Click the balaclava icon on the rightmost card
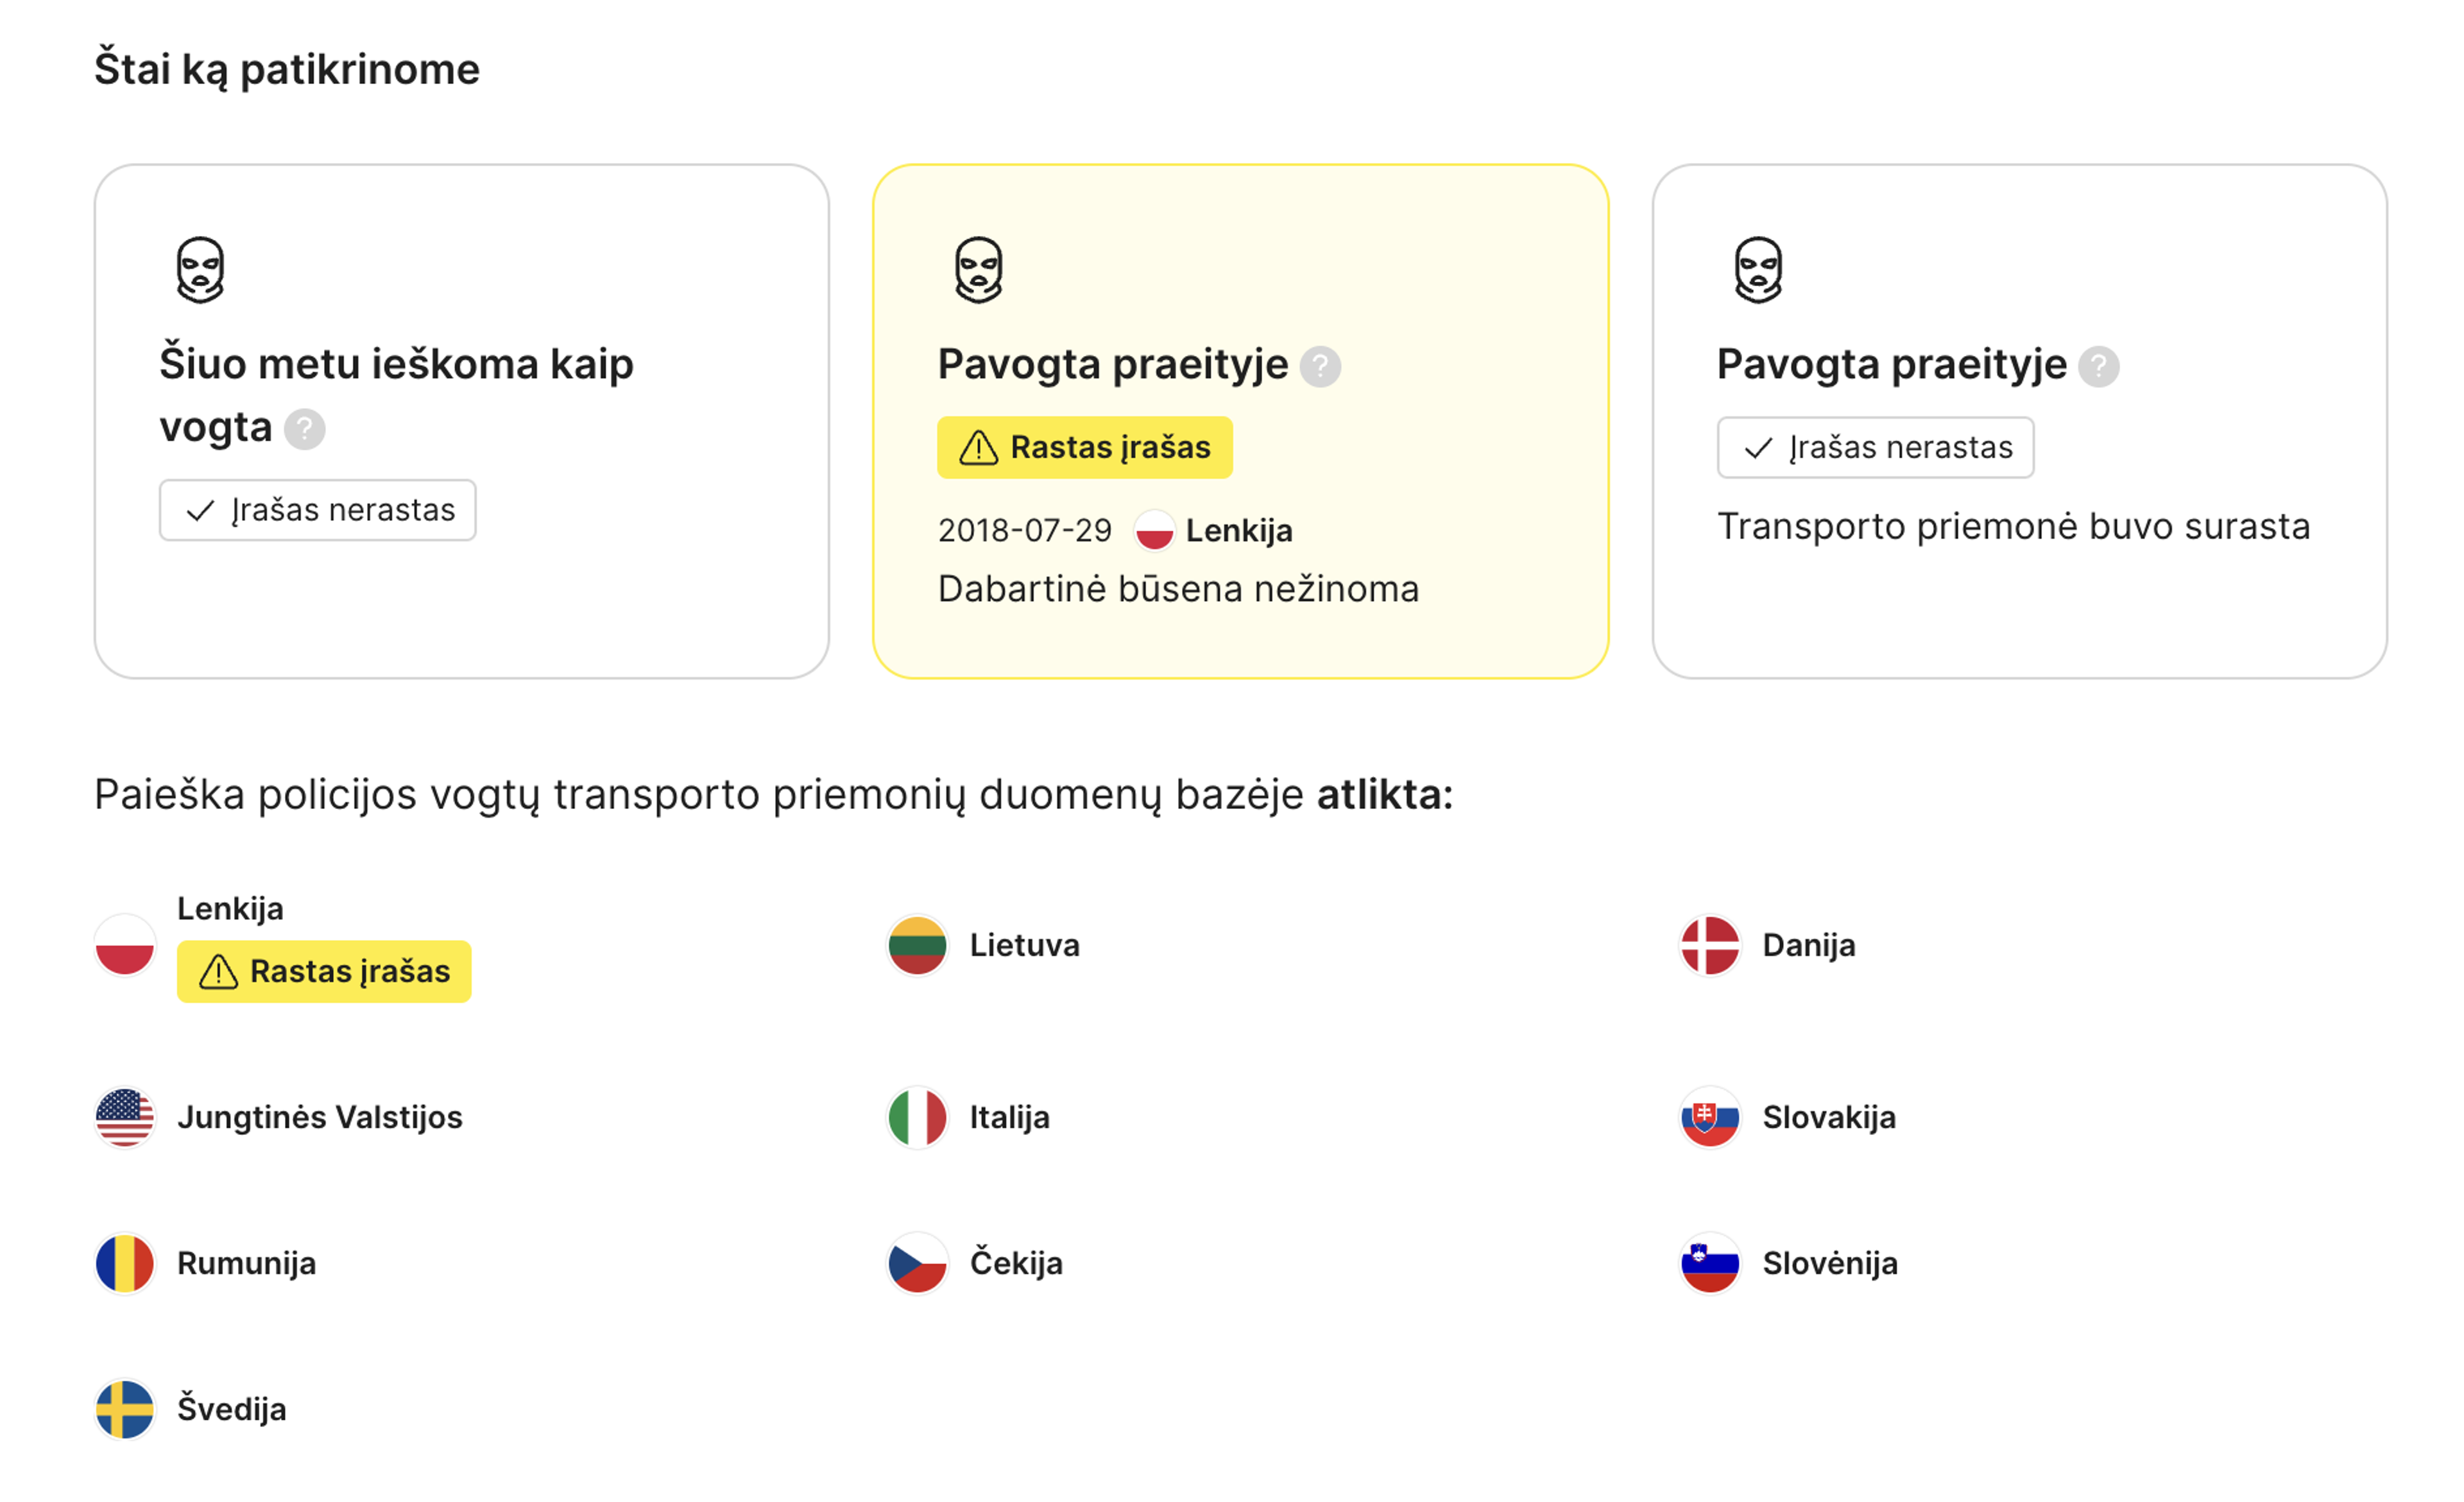Screen dimensions: 2464x1502 (x=1758, y=268)
